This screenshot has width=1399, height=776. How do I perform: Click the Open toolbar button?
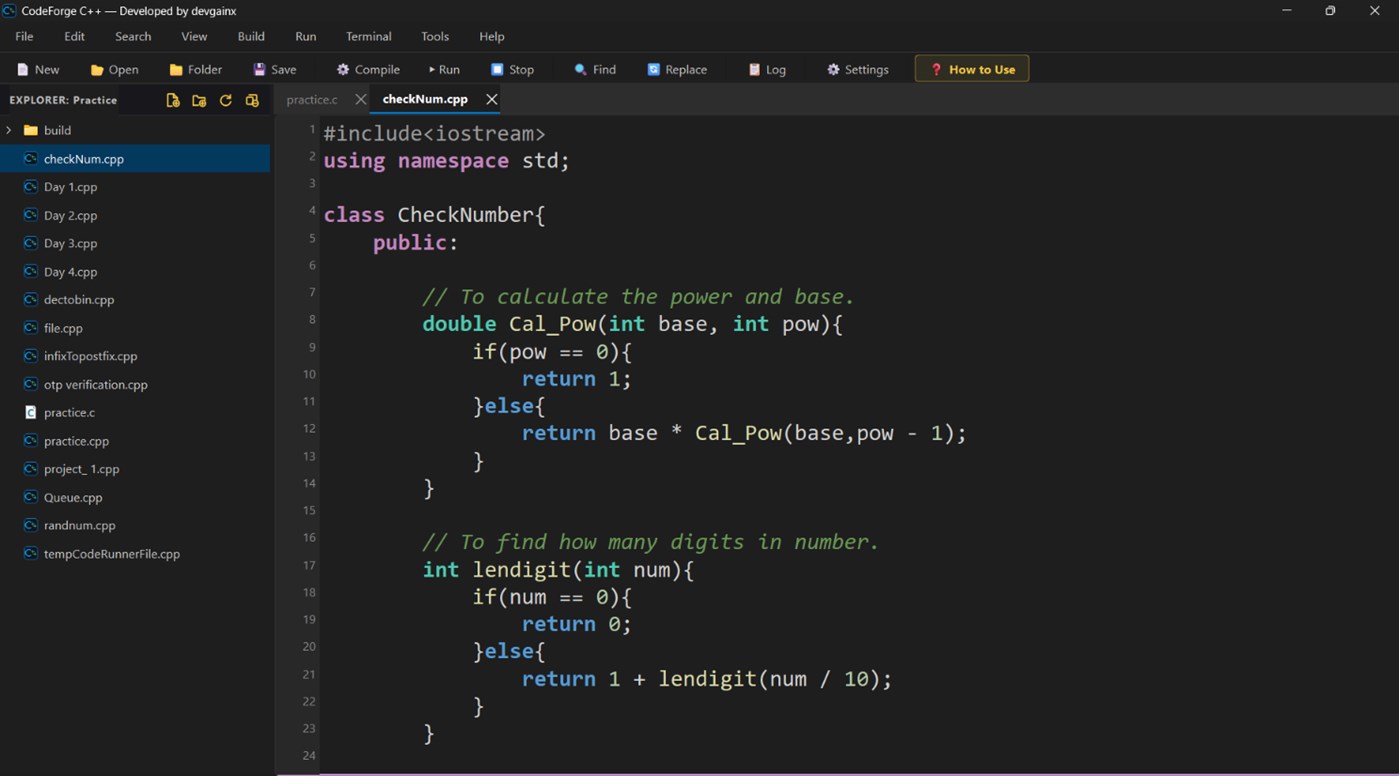(114, 69)
